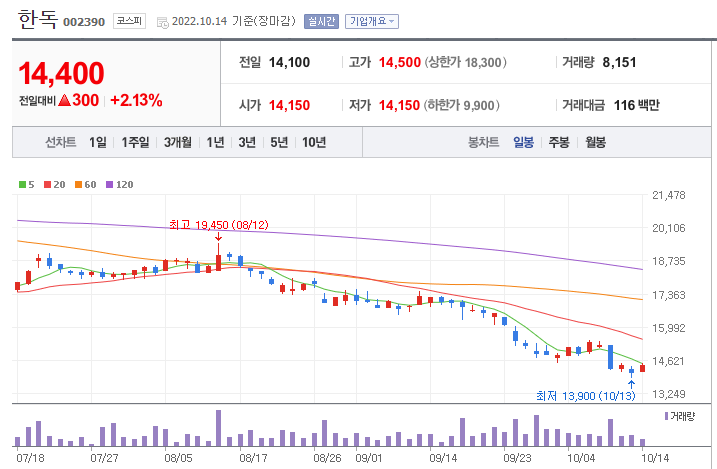Select the 3개월 line chart tab
Screen dimensions: 717x469
tap(178, 143)
